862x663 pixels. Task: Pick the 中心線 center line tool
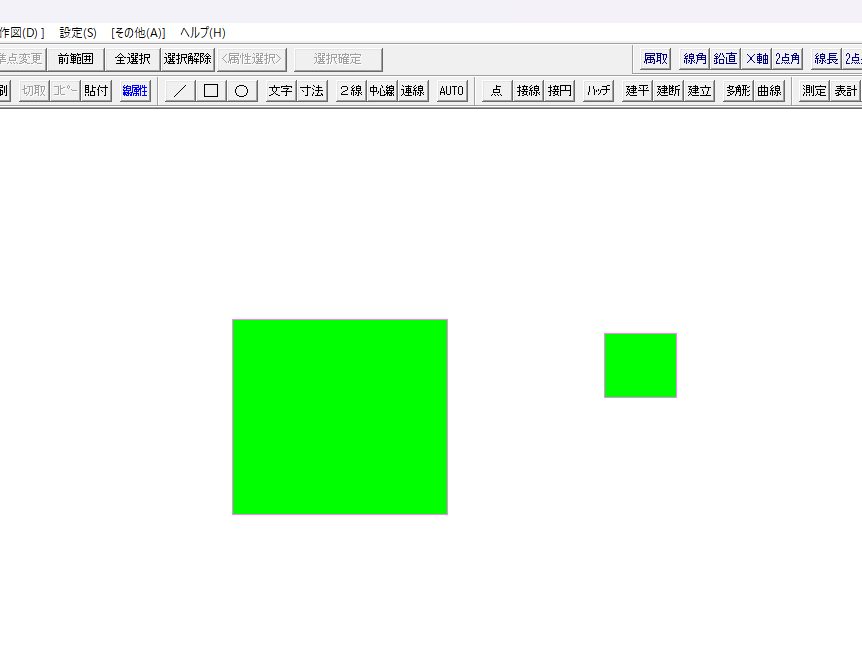pos(382,91)
